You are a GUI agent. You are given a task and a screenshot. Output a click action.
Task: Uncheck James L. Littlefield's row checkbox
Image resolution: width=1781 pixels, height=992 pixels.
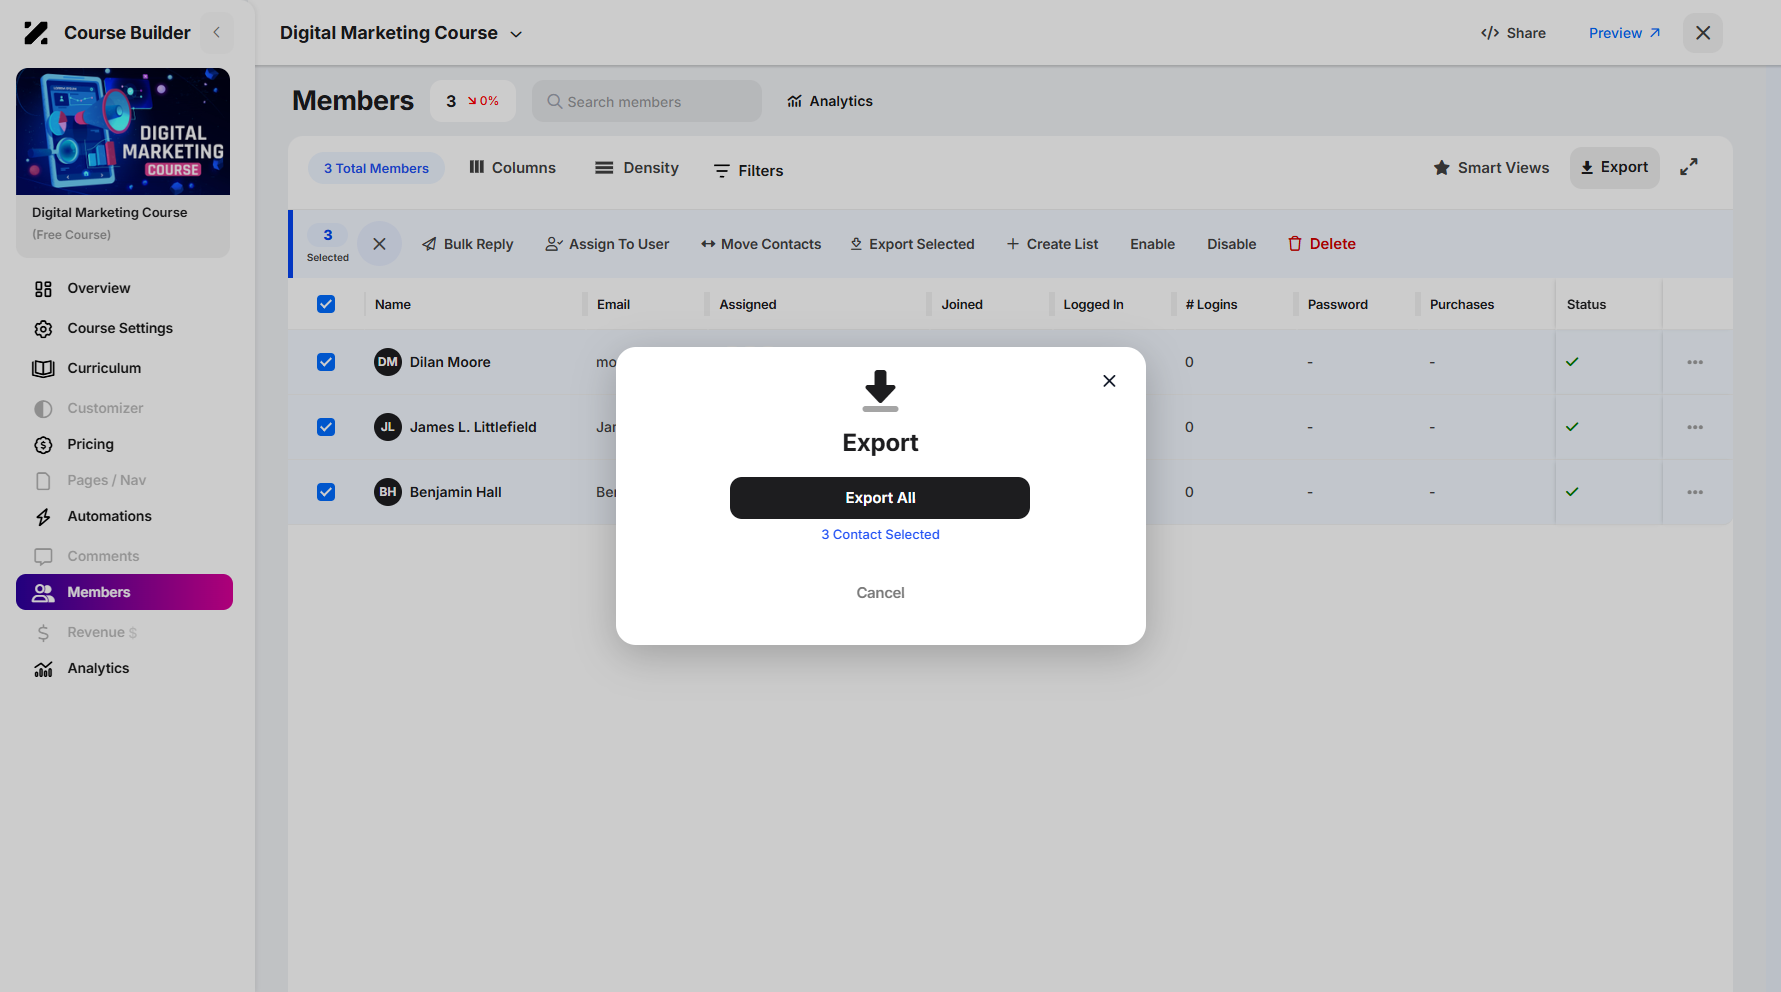(326, 427)
